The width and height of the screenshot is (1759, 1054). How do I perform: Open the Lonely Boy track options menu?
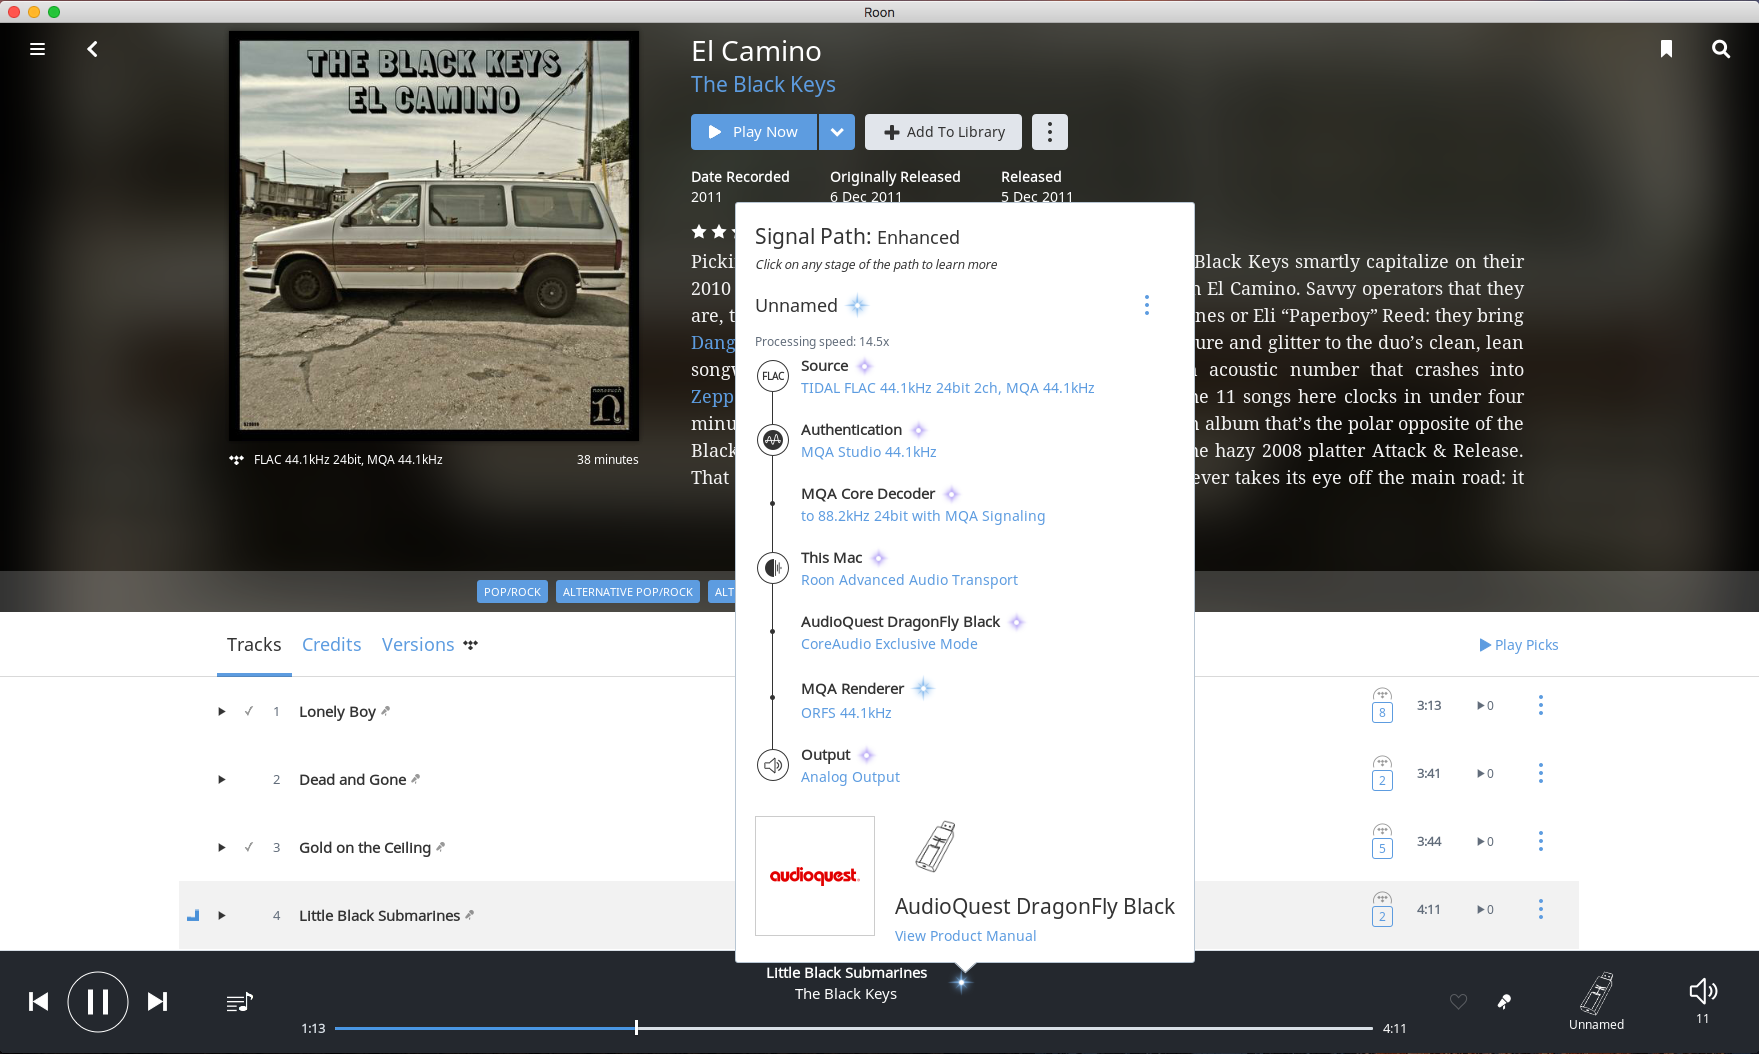(x=1541, y=705)
